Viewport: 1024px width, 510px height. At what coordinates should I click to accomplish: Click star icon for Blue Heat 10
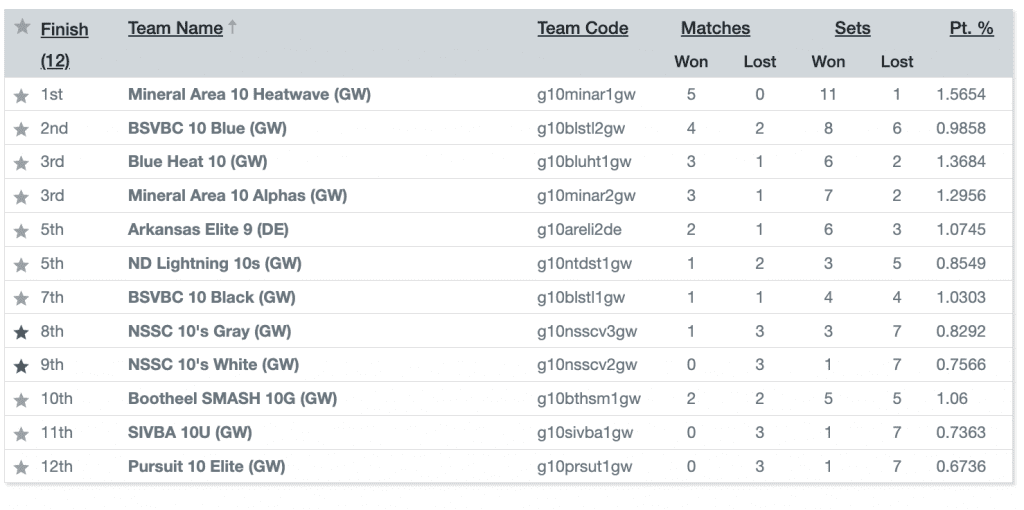coord(22,163)
